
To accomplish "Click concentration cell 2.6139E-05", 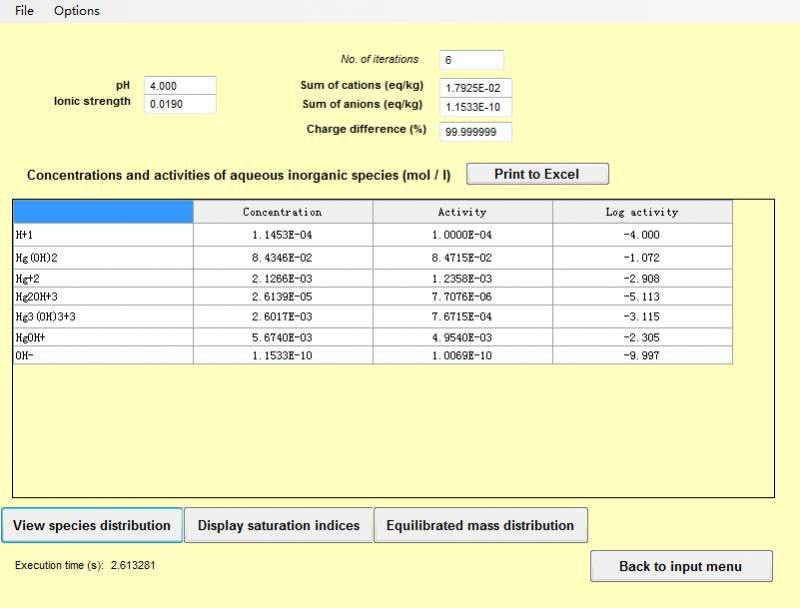I will pyautogui.click(x=283, y=296).
